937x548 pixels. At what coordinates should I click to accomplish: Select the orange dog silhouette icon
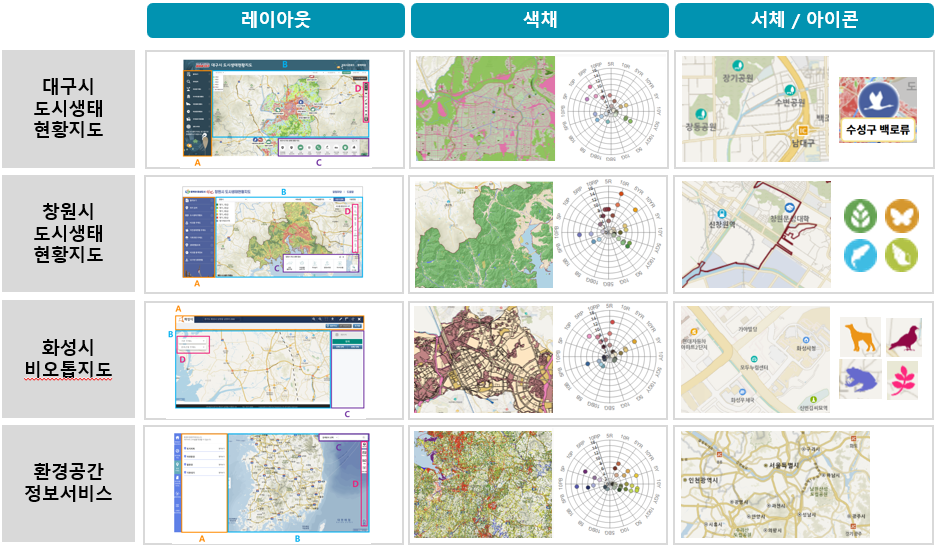[x=859, y=336]
